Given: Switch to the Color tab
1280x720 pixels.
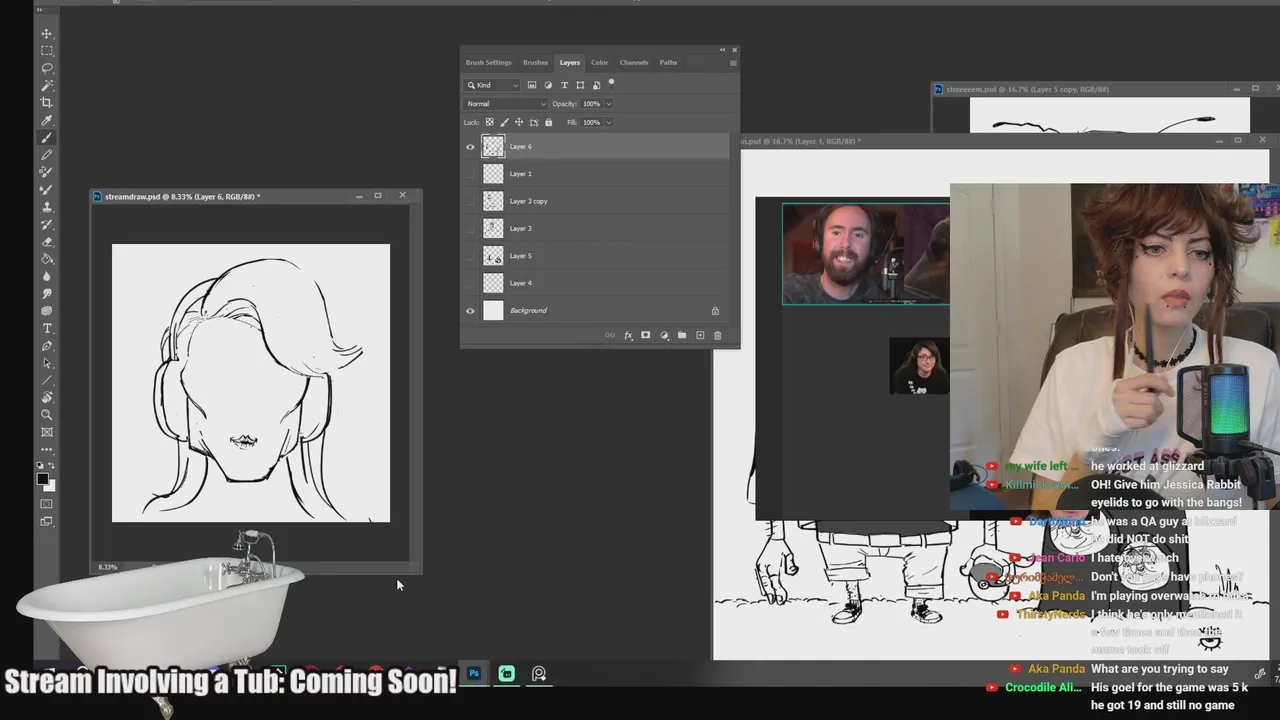Looking at the screenshot, I should tap(599, 62).
